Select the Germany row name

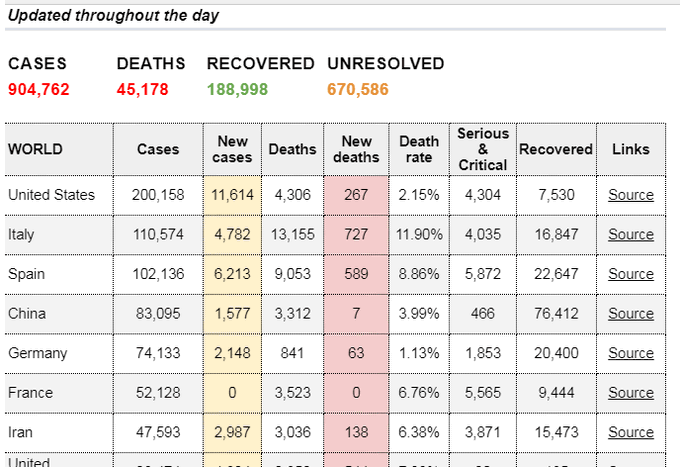(37, 353)
